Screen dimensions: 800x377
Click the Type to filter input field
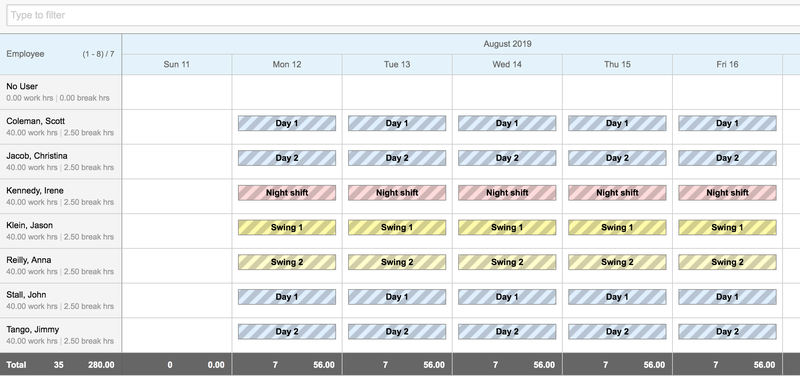click(x=403, y=15)
